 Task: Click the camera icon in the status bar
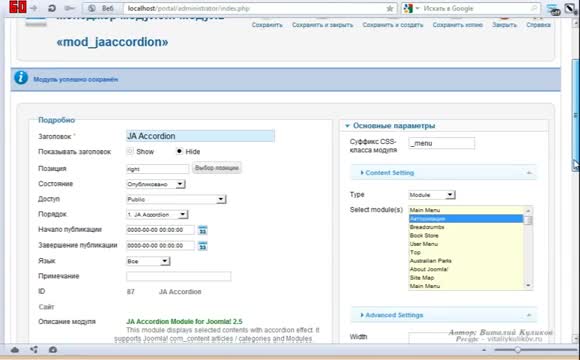[53, 350]
